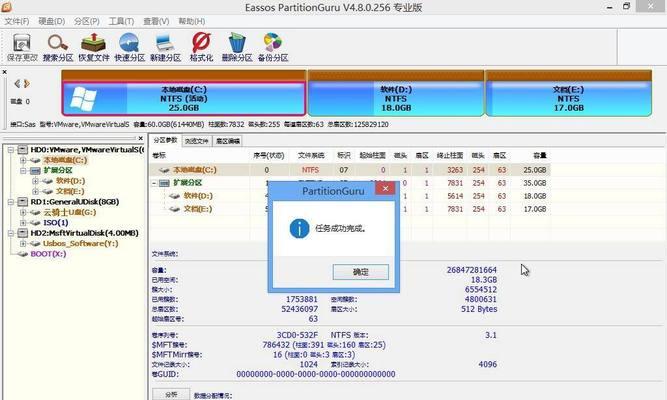Click the 文件系统 column header
The height and width of the screenshot is (400, 667).
point(311,156)
